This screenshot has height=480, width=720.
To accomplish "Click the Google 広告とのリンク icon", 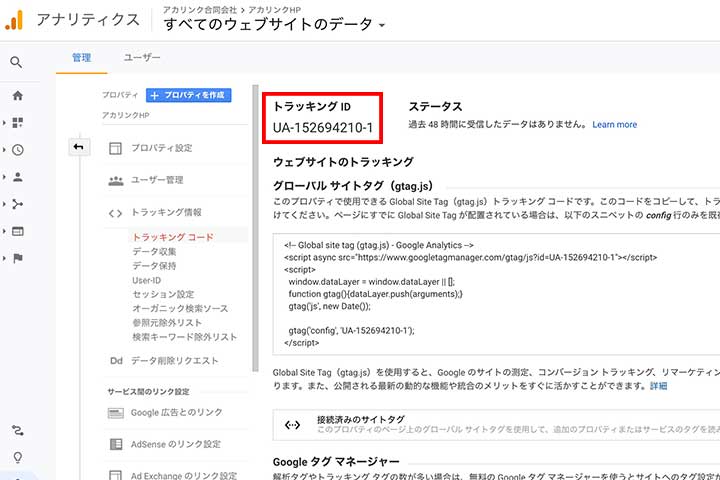I will [116, 413].
